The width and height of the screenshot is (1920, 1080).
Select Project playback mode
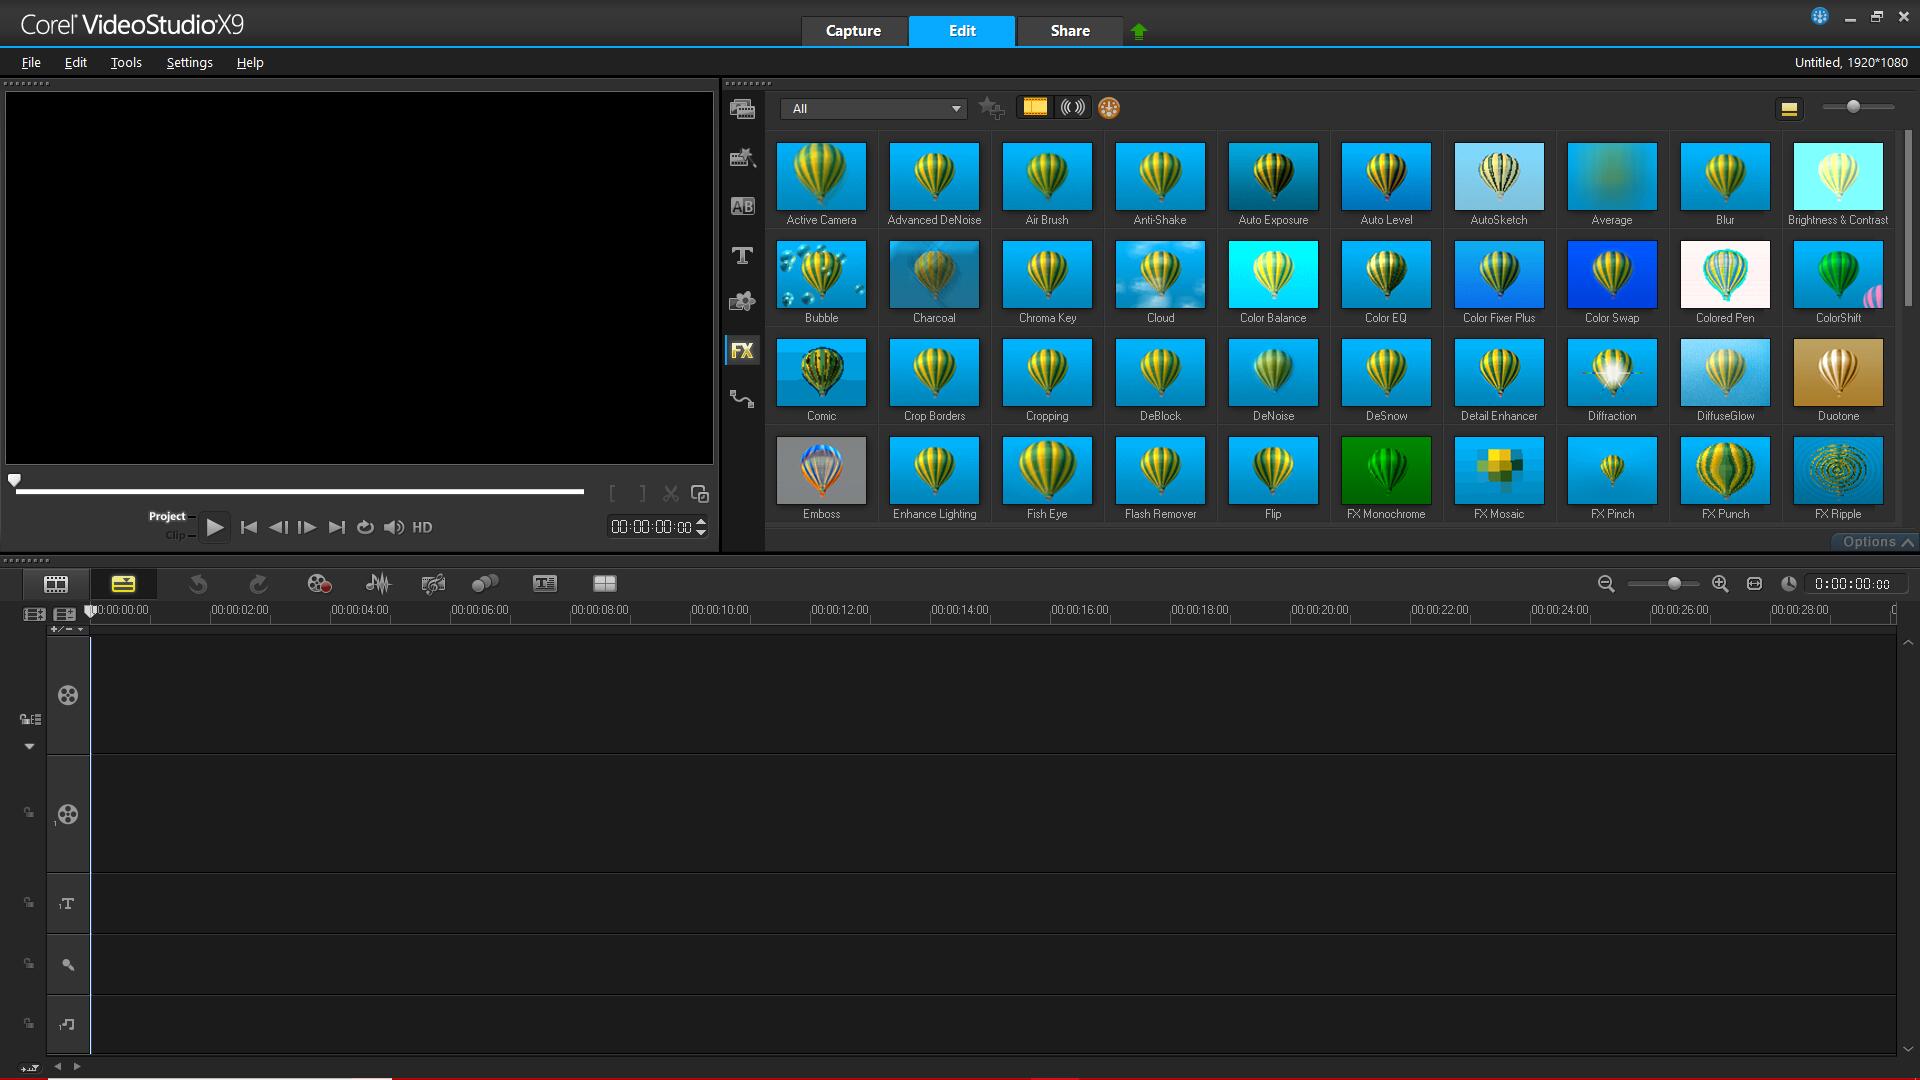pos(167,516)
